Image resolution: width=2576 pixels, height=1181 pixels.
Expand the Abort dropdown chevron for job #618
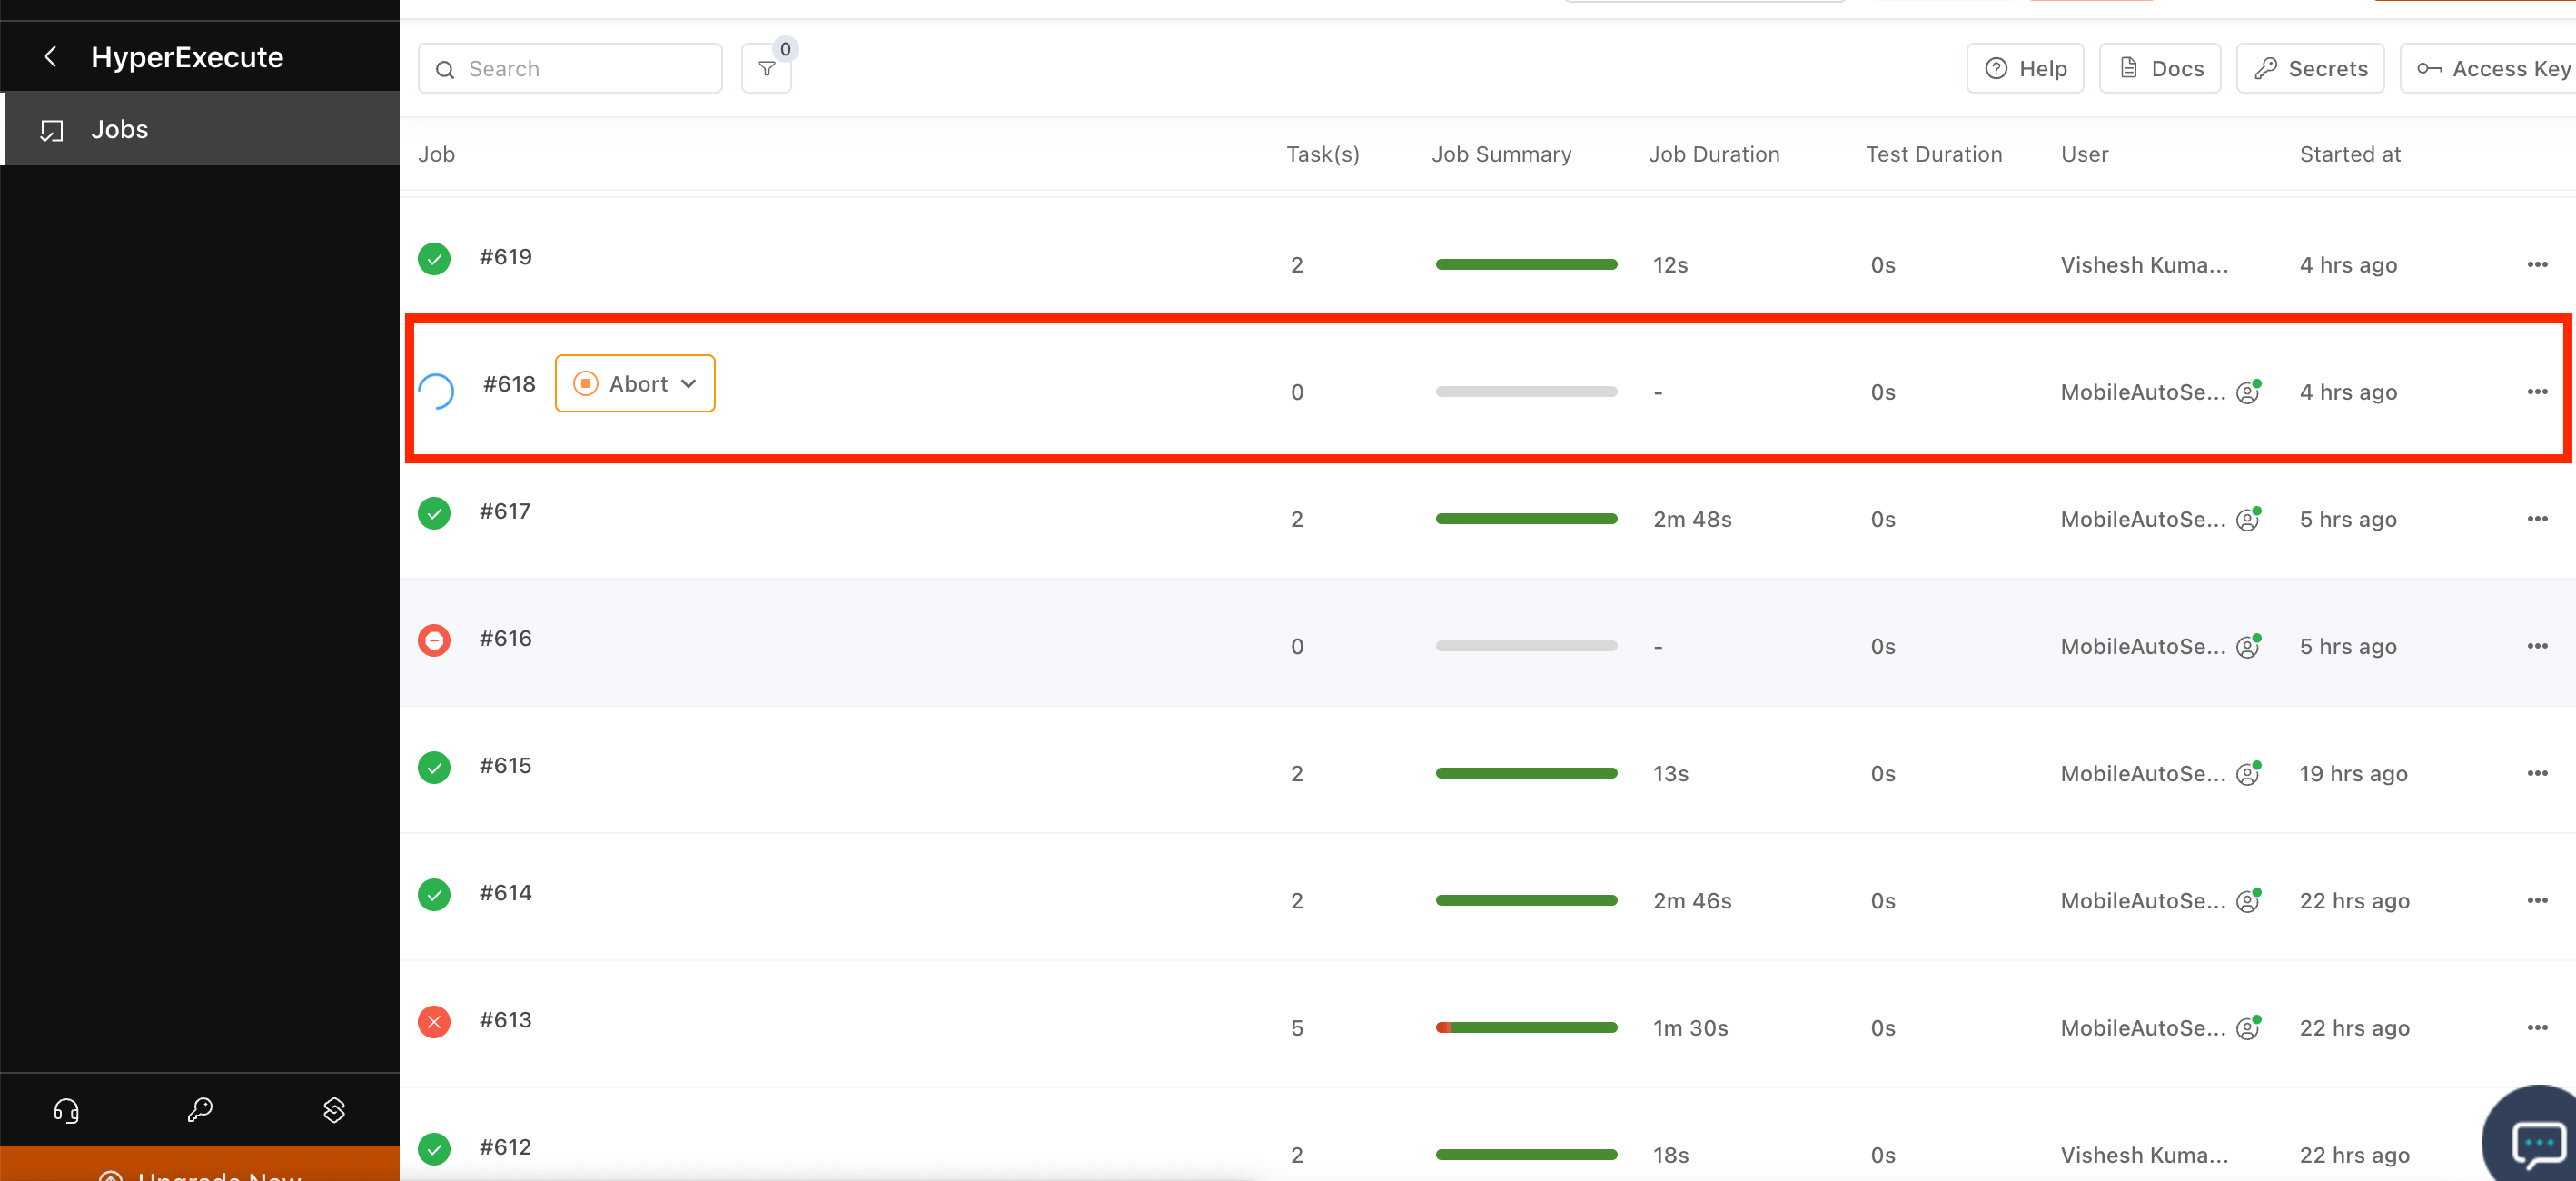pyautogui.click(x=689, y=384)
